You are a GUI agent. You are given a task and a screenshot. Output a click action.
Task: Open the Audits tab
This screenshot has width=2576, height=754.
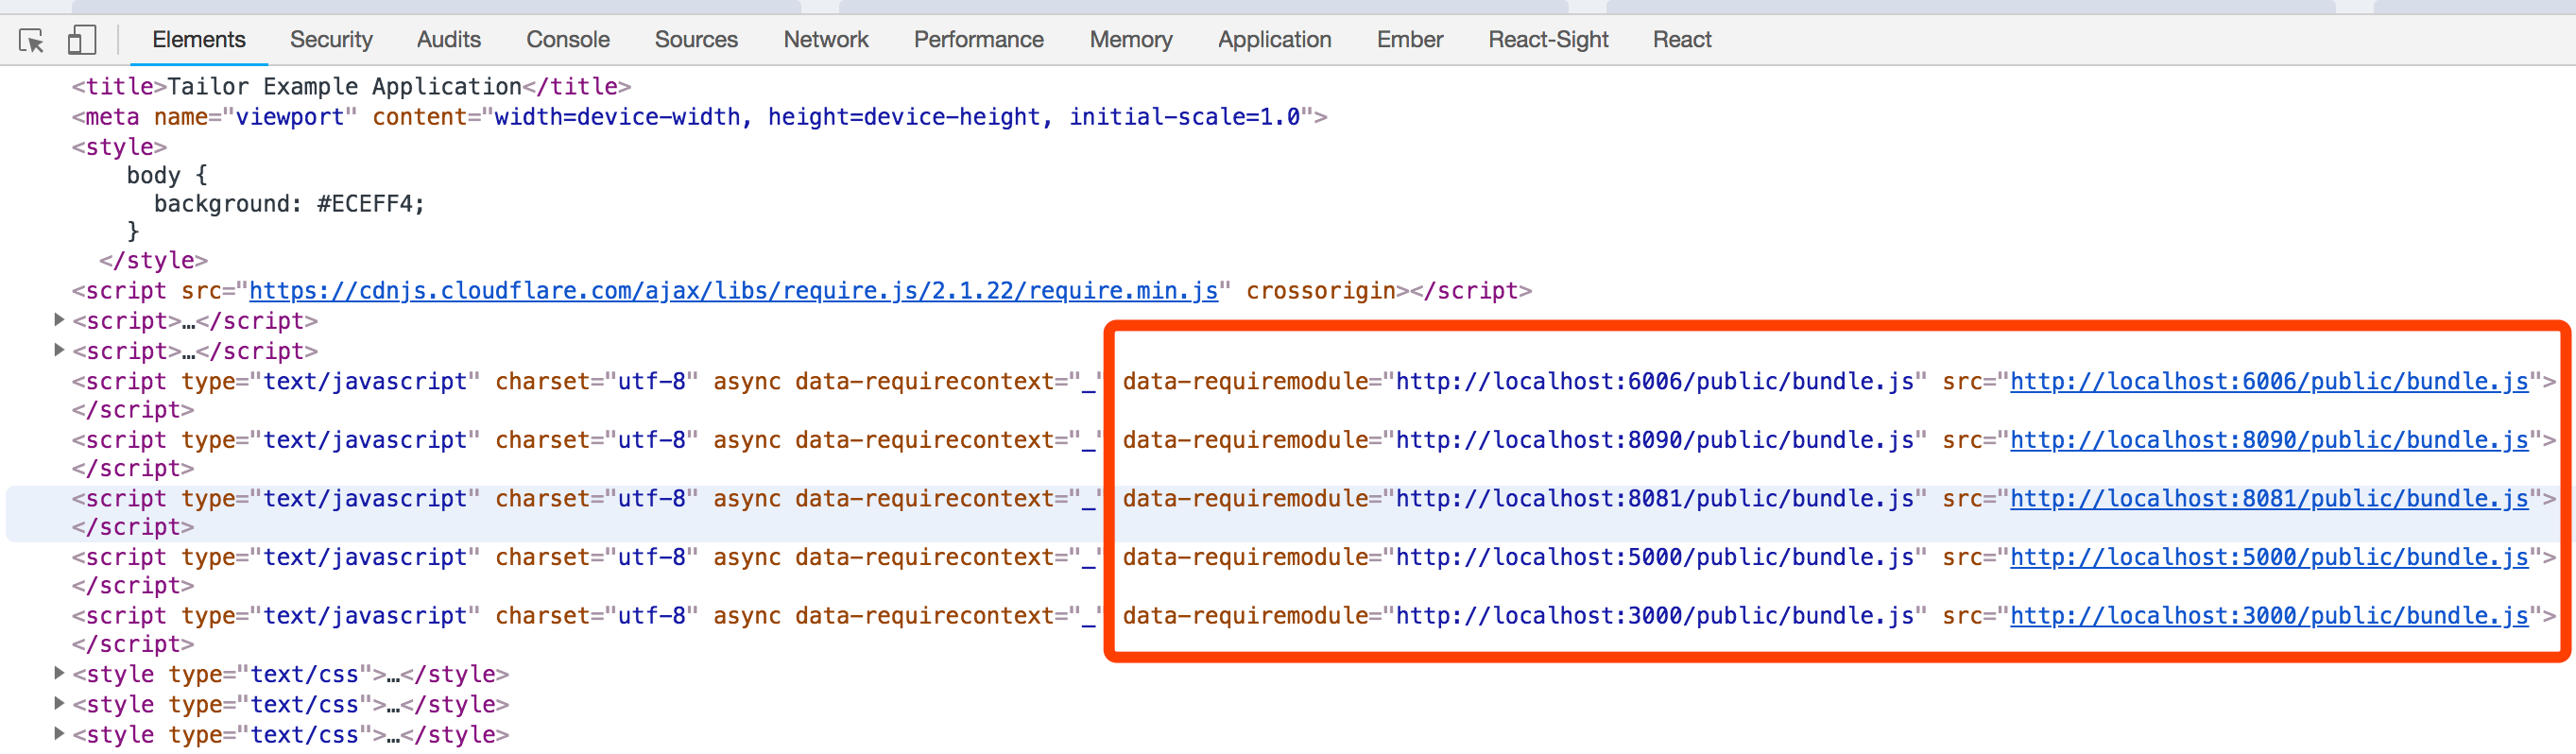449,40
